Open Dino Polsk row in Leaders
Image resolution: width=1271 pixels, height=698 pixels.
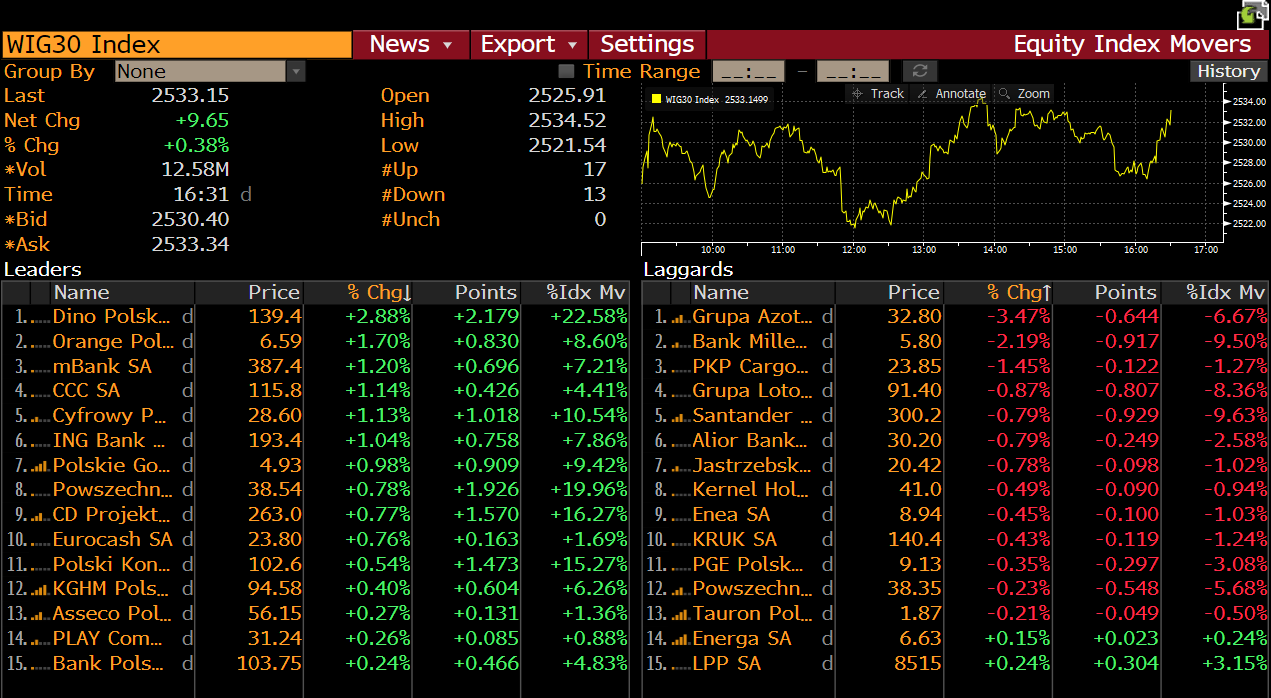coord(111,317)
